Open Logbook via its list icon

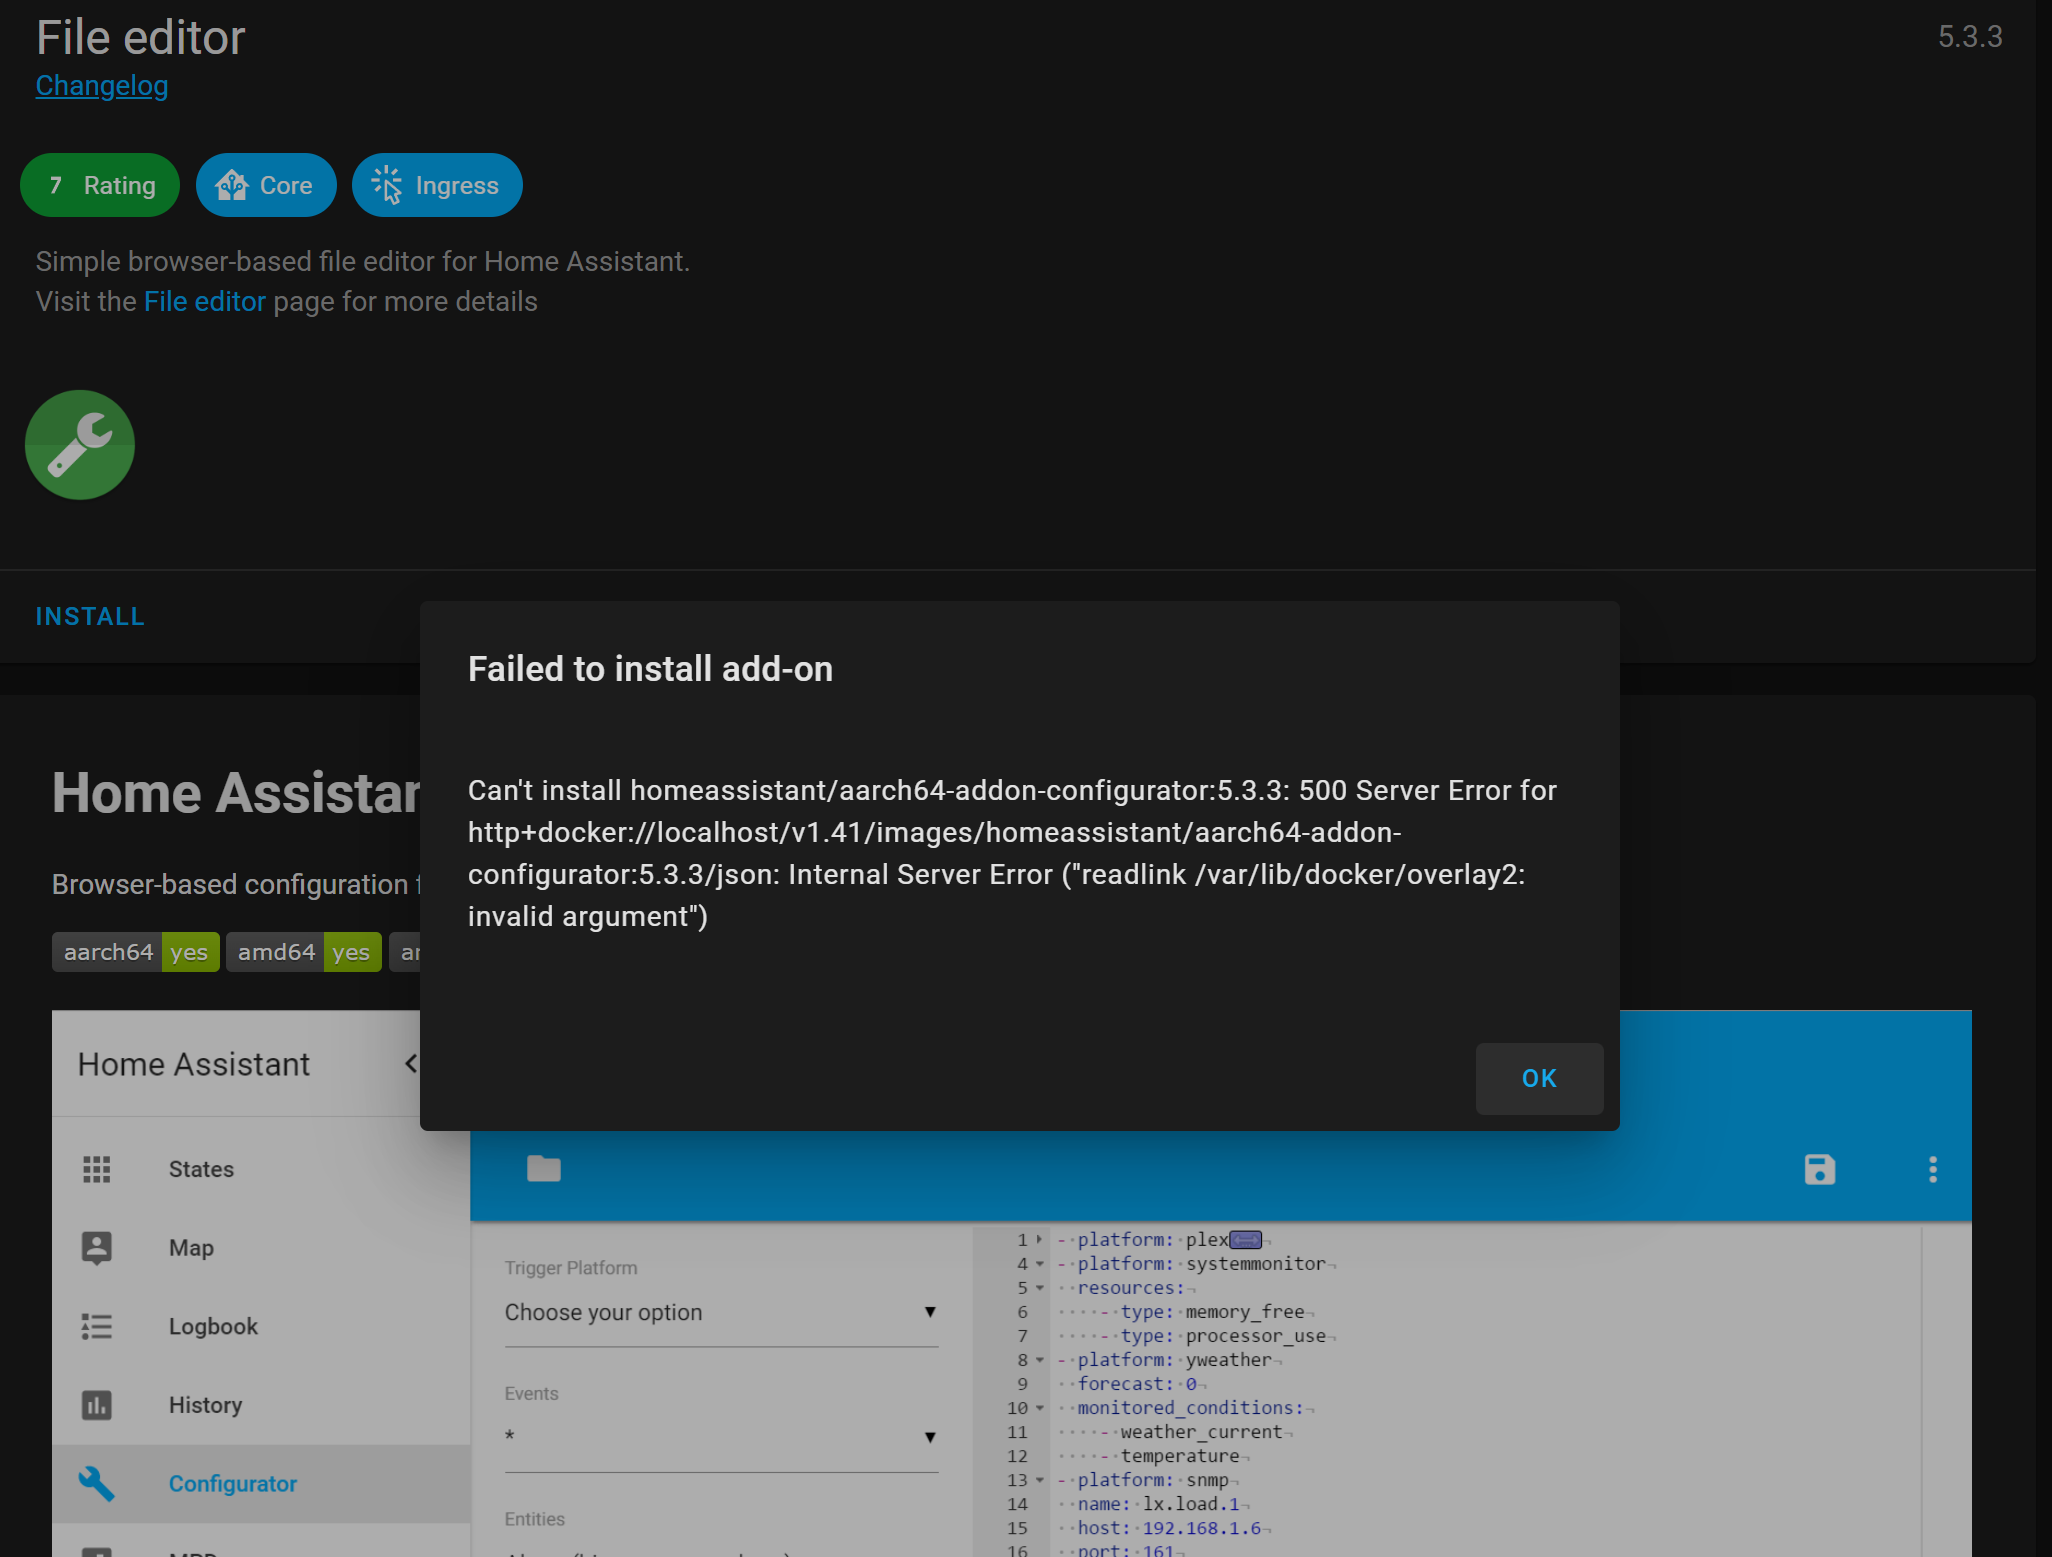pos(96,1326)
